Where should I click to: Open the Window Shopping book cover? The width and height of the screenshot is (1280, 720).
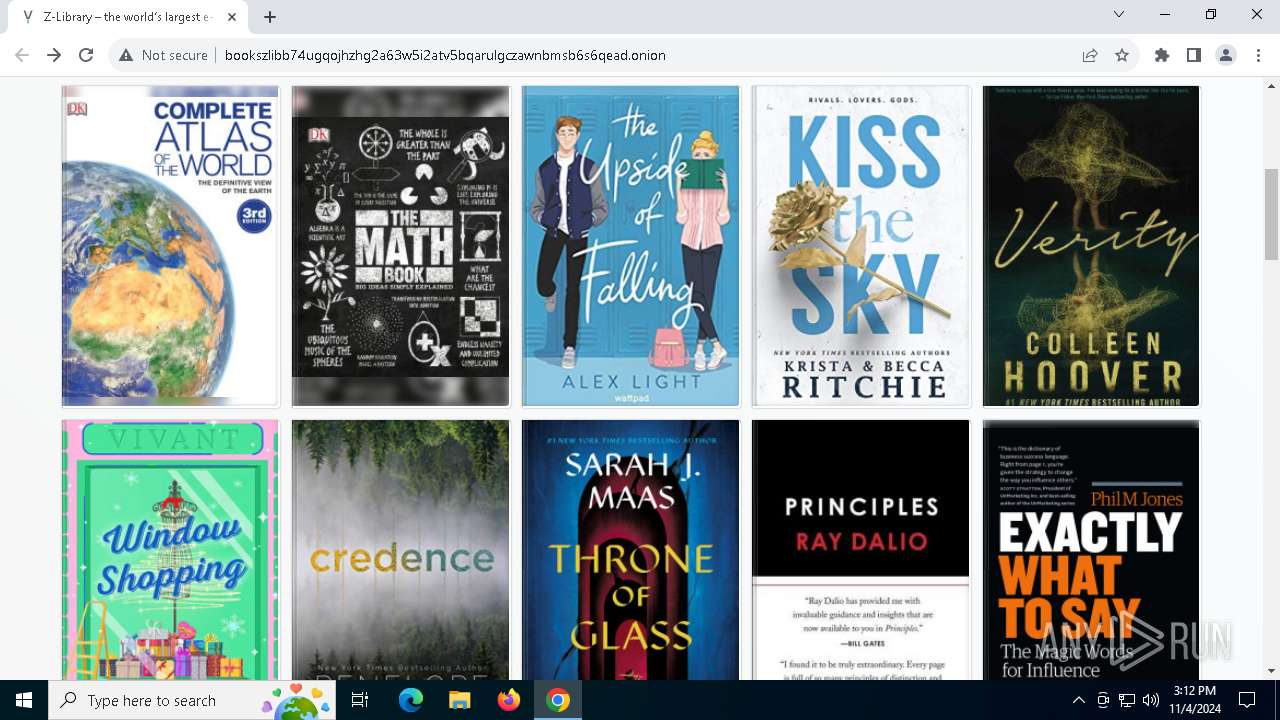(x=170, y=550)
